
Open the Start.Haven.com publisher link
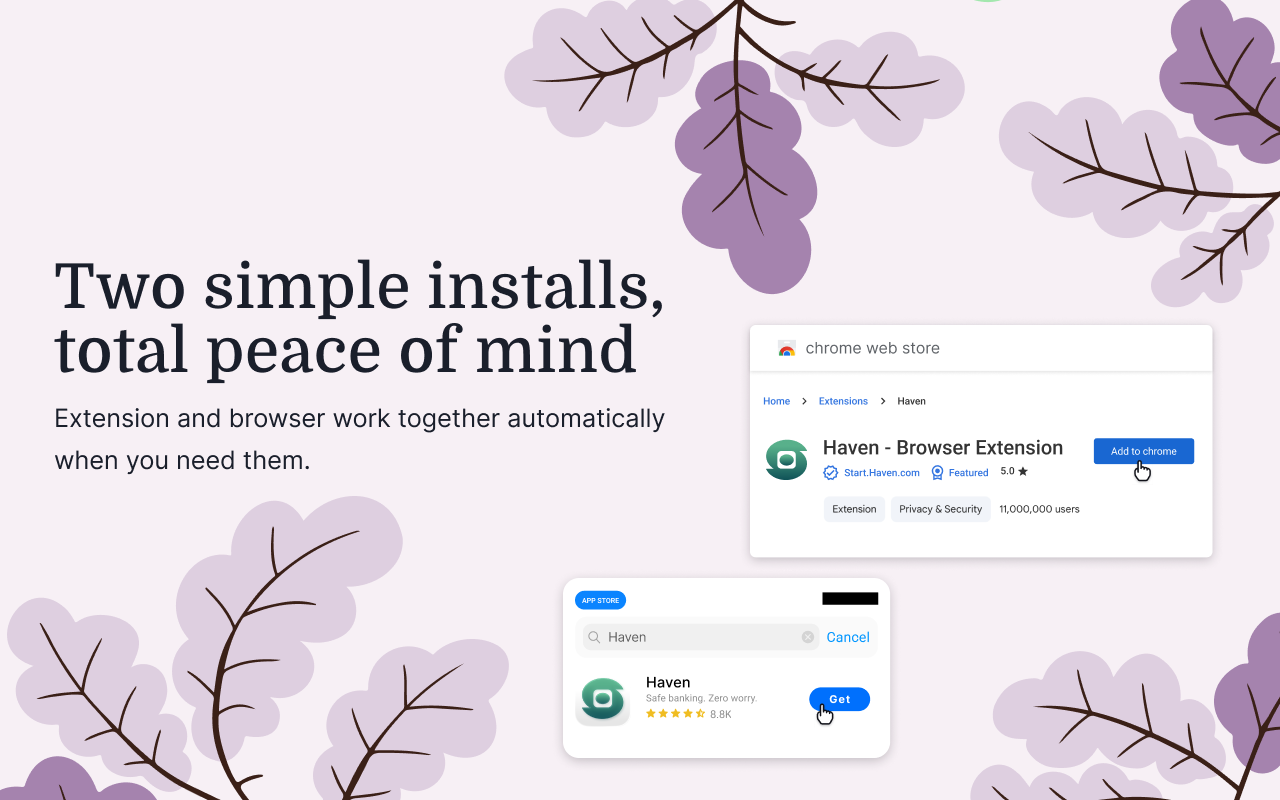point(881,472)
